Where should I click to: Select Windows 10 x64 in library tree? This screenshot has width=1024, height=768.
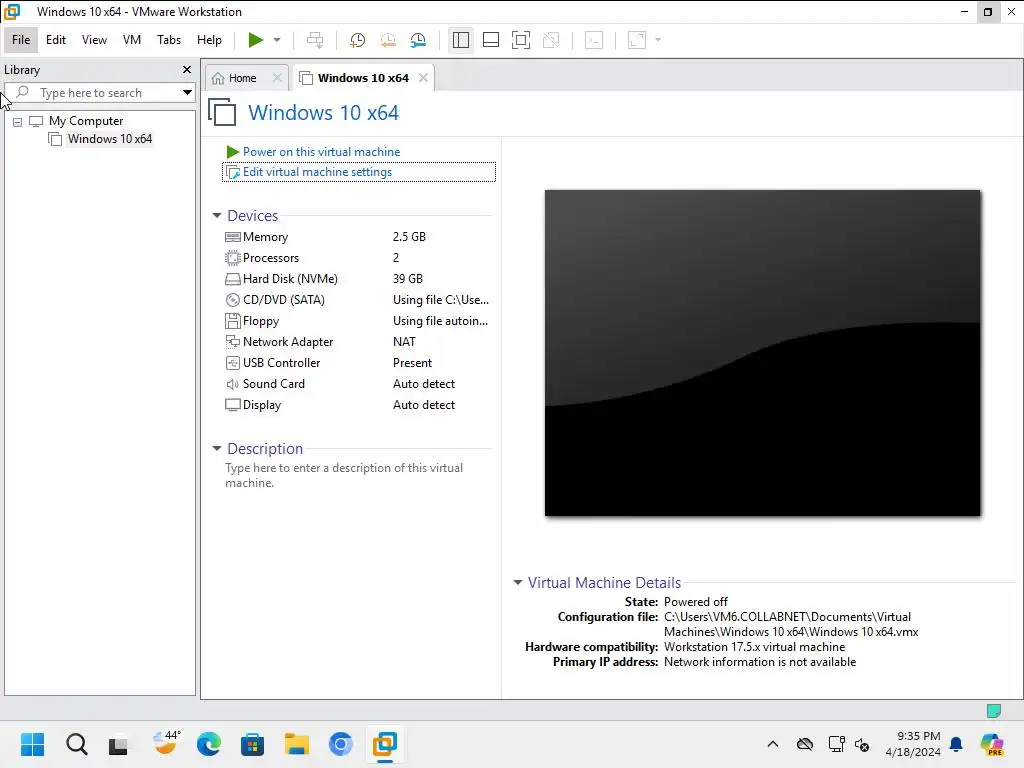(x=110, y=138)
